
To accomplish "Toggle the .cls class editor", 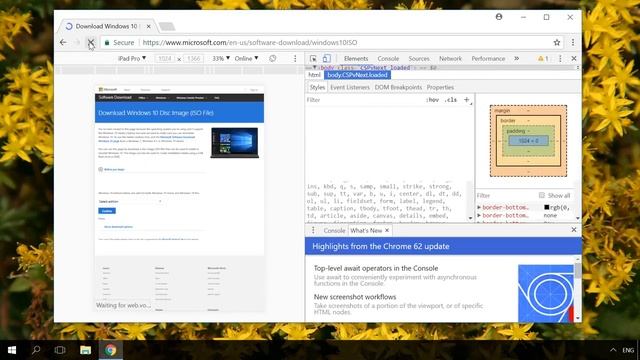I will [451, 100].
